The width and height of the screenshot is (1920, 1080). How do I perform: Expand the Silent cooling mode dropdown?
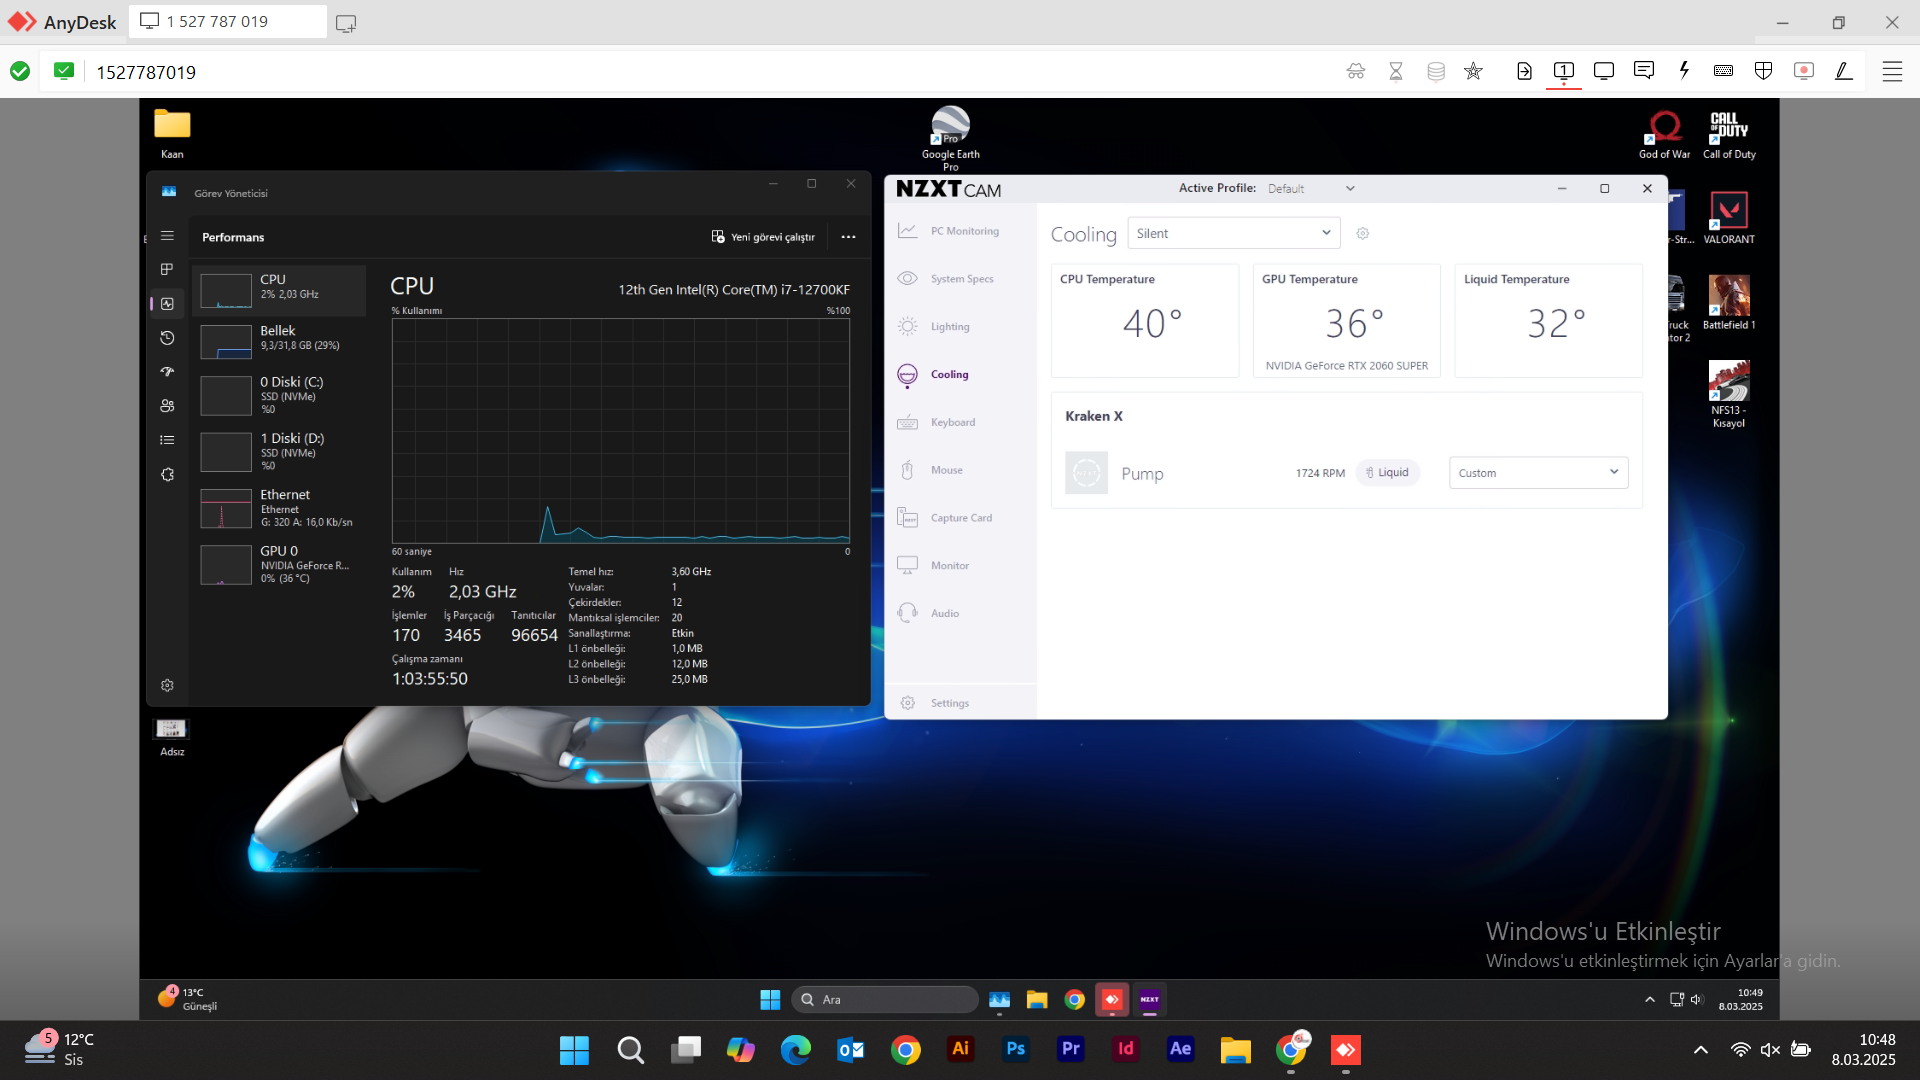pyautogui.click(x=1233, y=233)
